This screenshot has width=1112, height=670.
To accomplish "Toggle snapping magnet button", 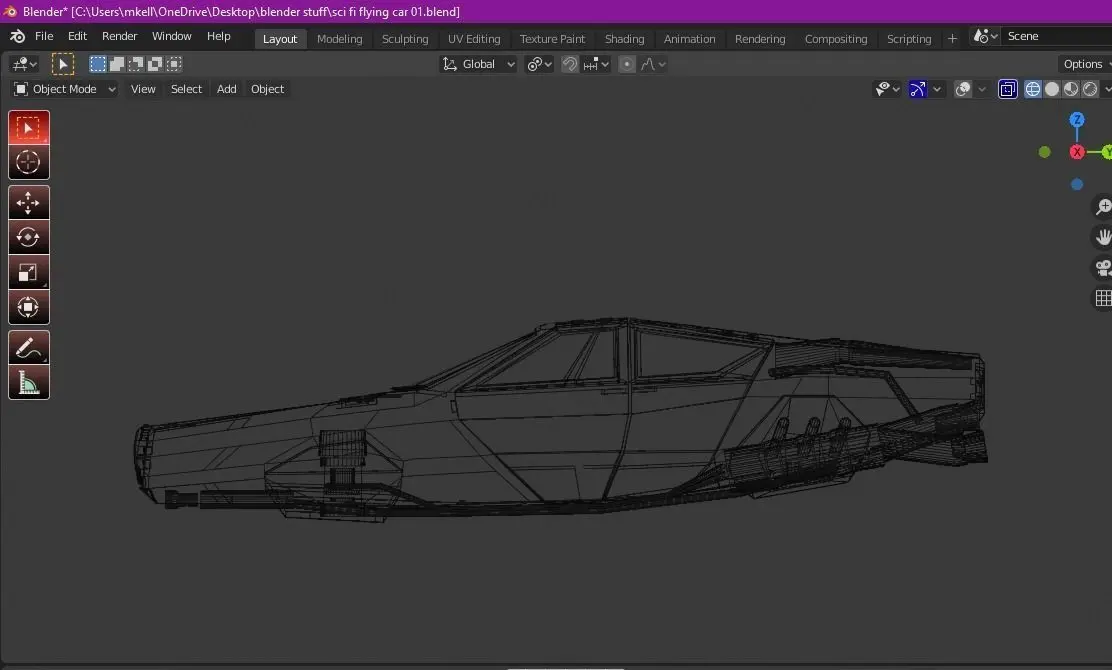I will (x=569, y=65).
